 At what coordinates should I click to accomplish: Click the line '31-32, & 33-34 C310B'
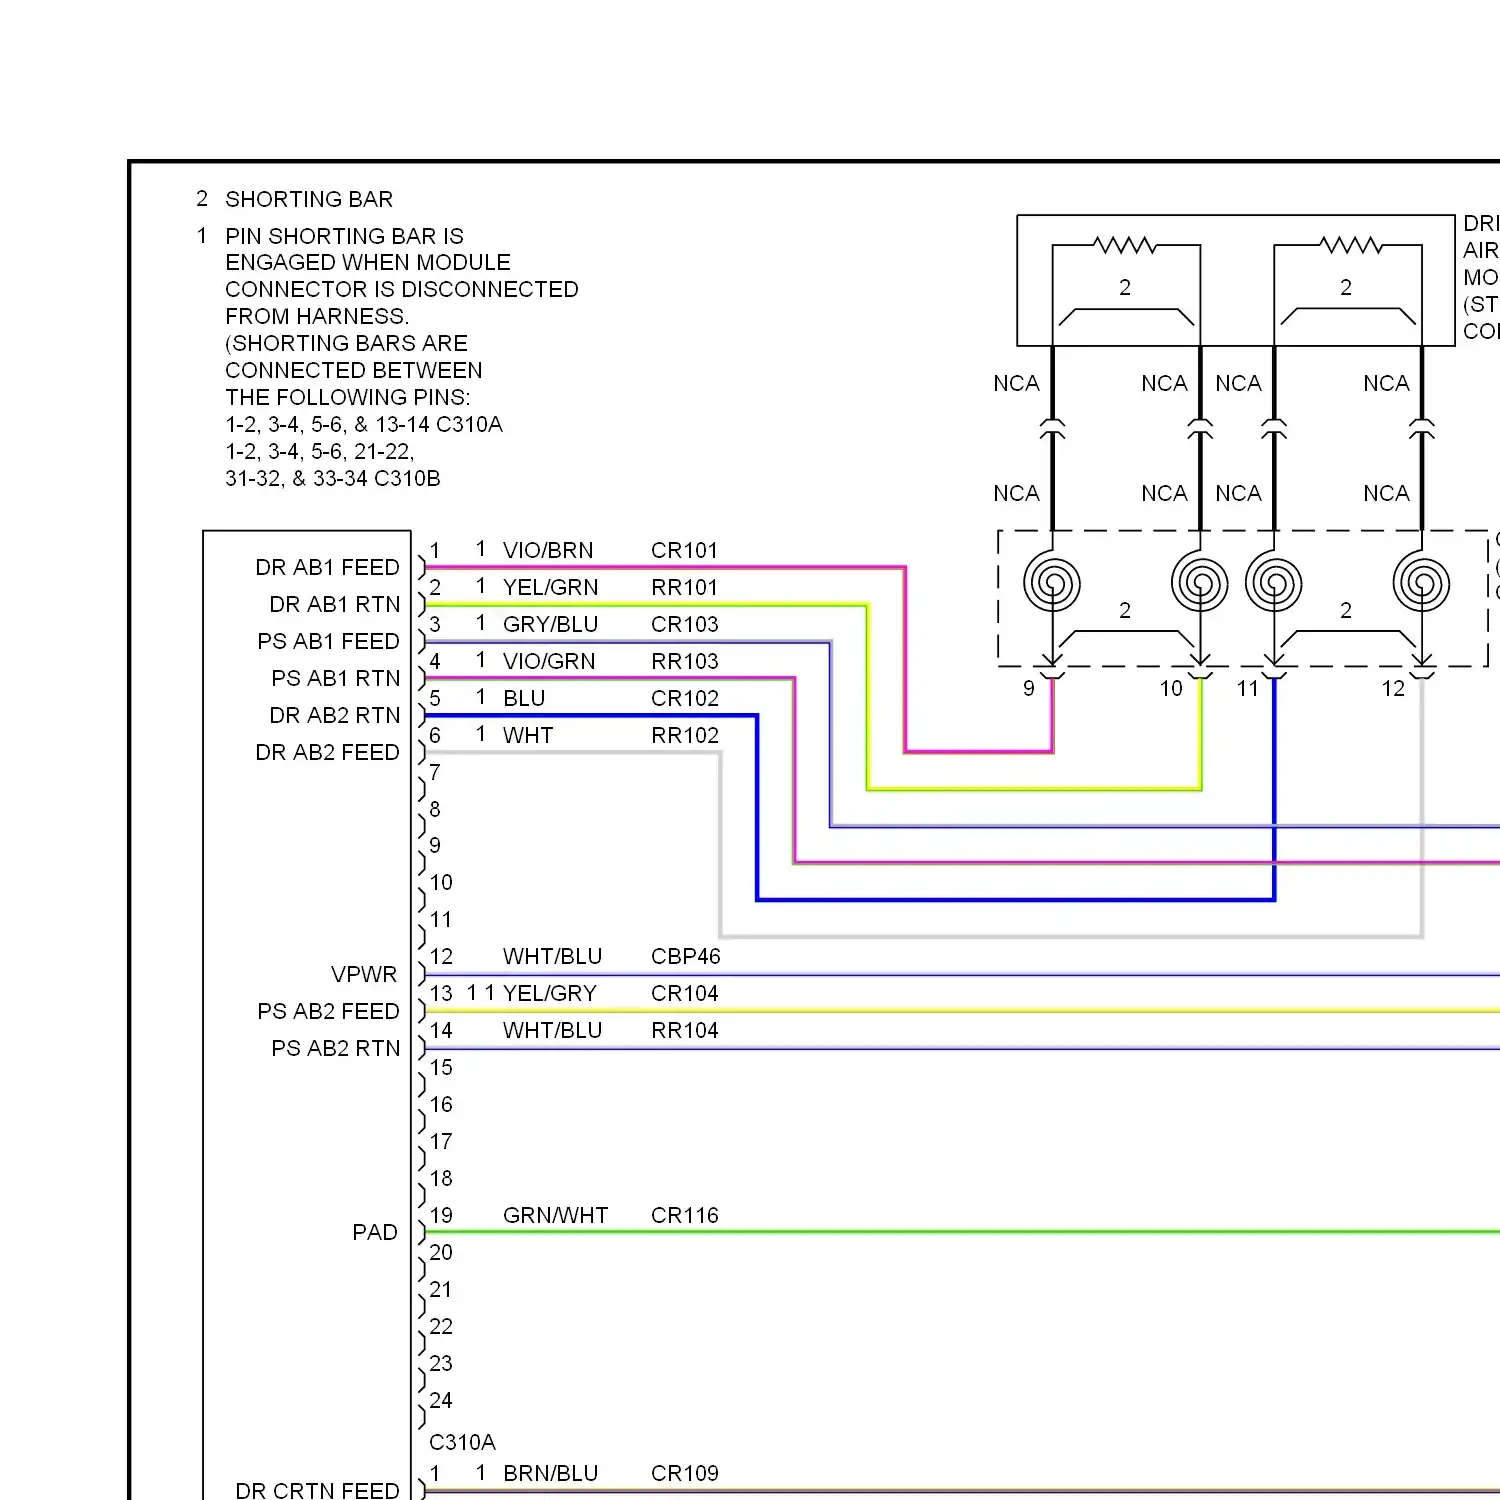pyautogui.click(x=332, y=478)
